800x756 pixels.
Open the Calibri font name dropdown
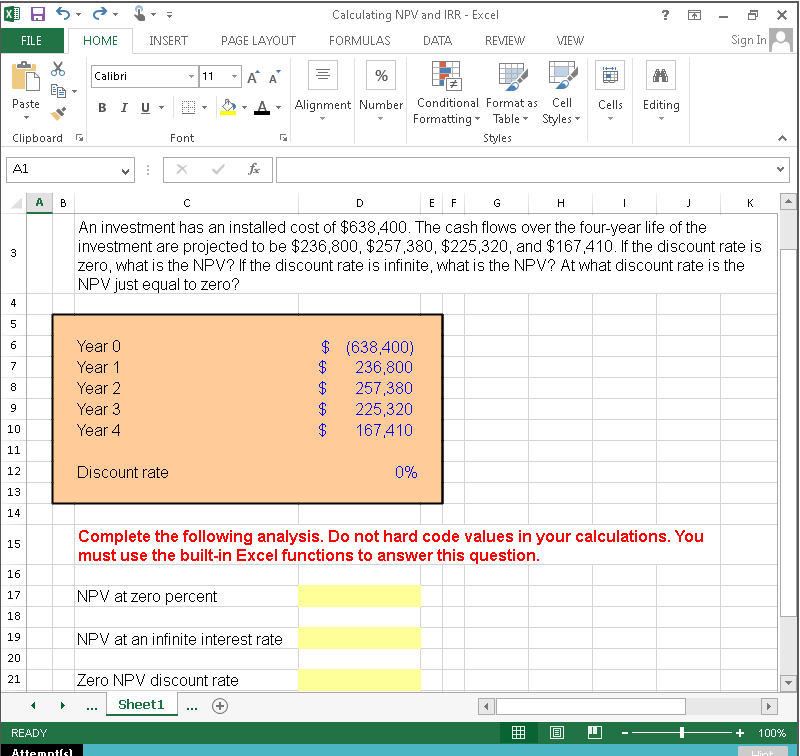point(191,77)
